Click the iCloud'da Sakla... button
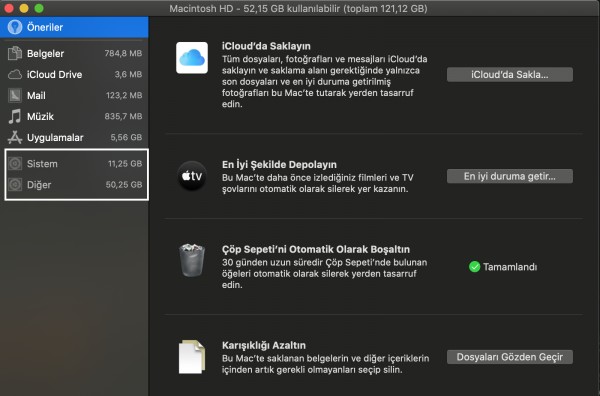The height and width of the screenshot is (396, 600). click(510, 75)
